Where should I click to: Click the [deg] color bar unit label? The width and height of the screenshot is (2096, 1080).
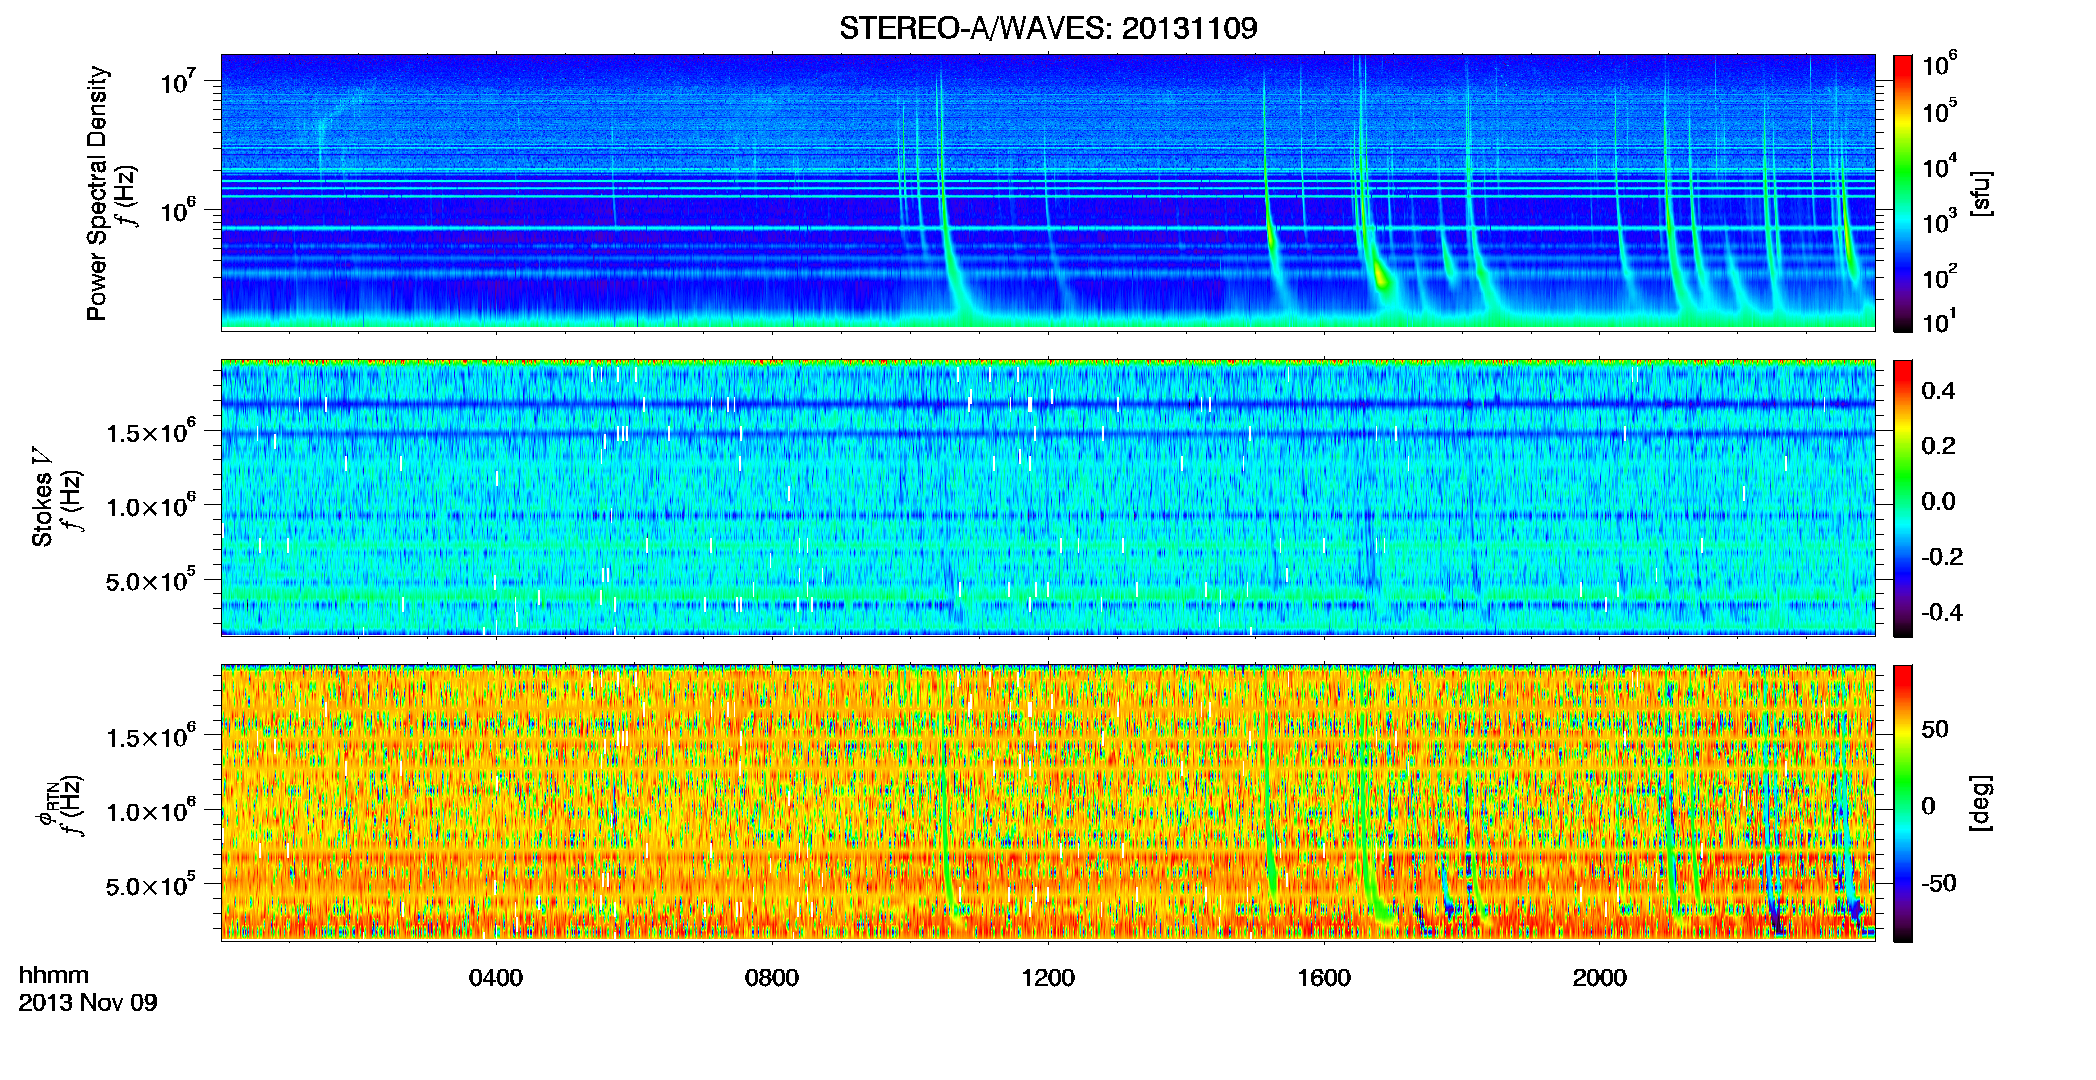coord(1981,803)
